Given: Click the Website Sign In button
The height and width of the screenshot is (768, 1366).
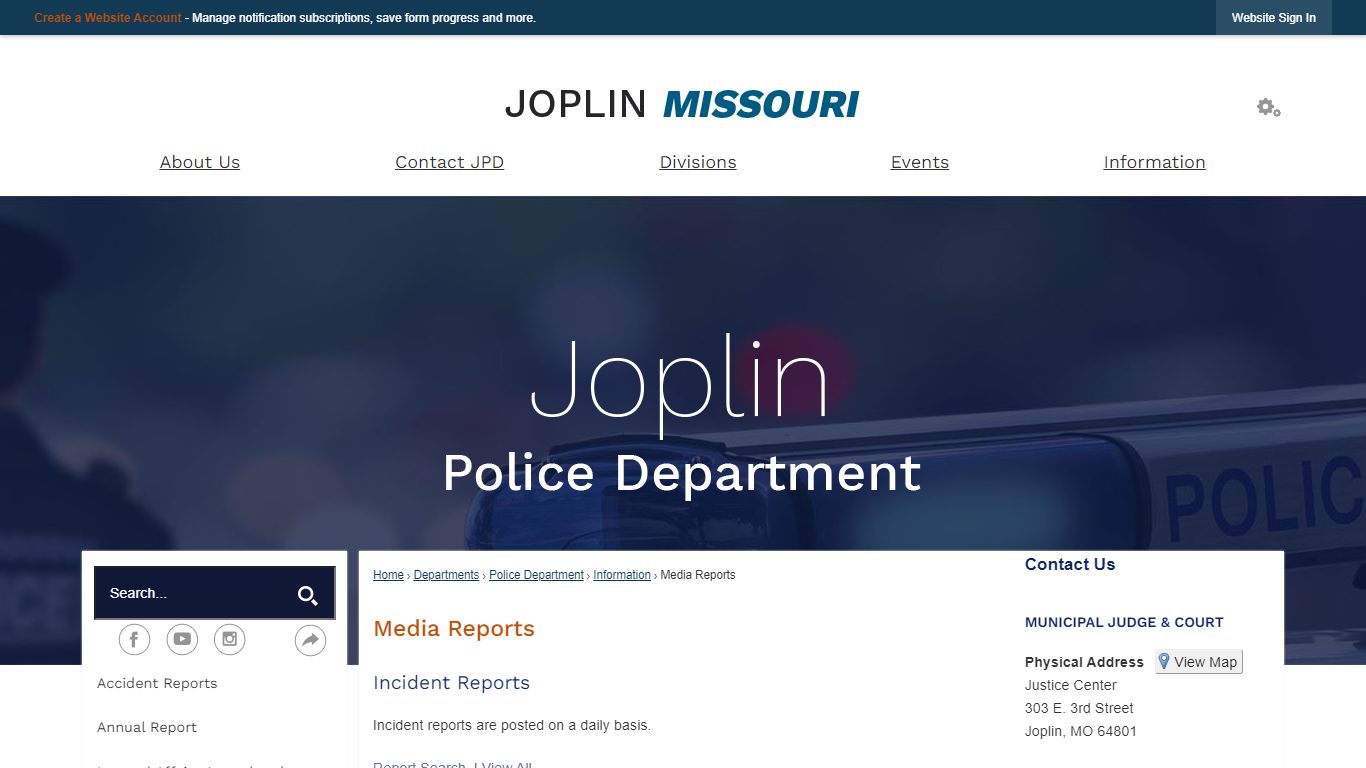Looking at the screenshot, I should 1273,18.
